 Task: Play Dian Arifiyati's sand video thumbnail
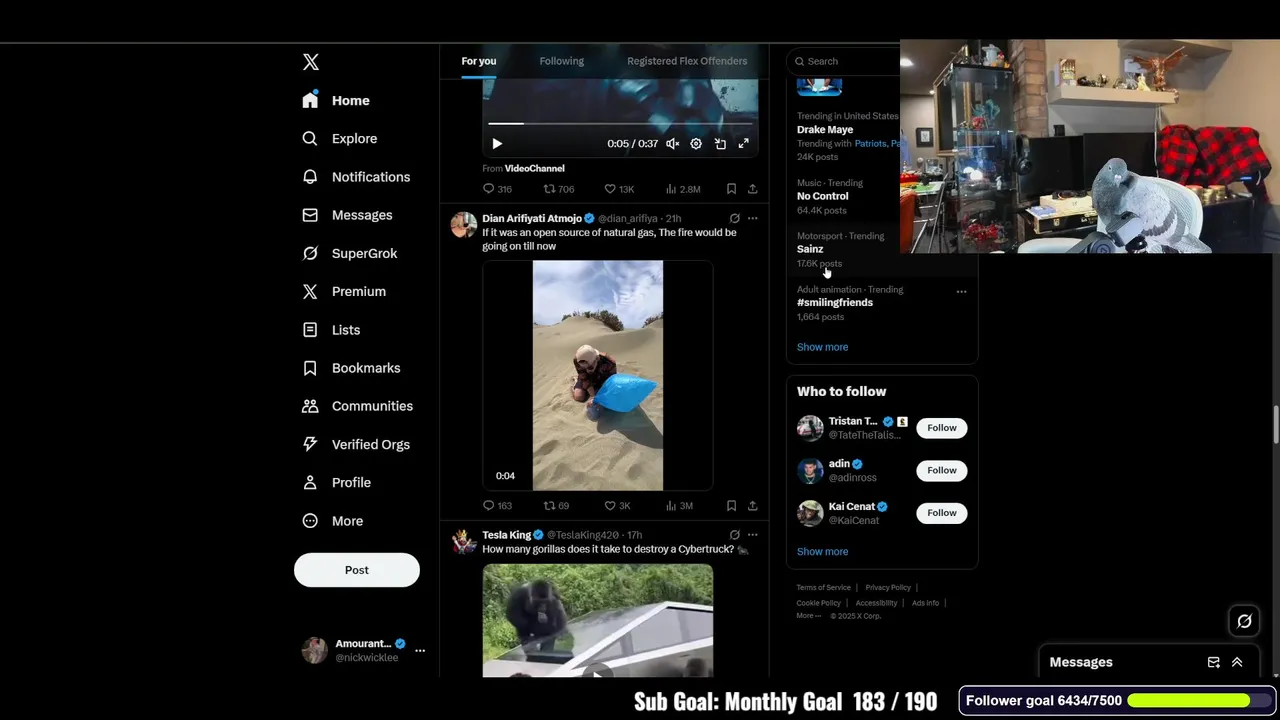pyautogui.click(x=598, y=376)
